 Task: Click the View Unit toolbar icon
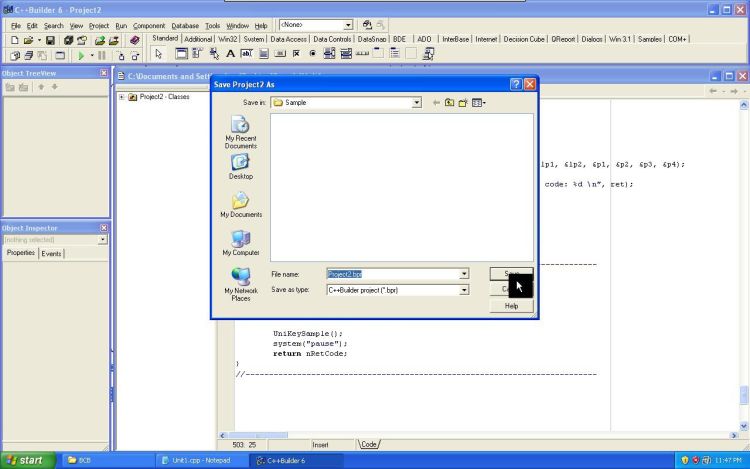(14, 55)
